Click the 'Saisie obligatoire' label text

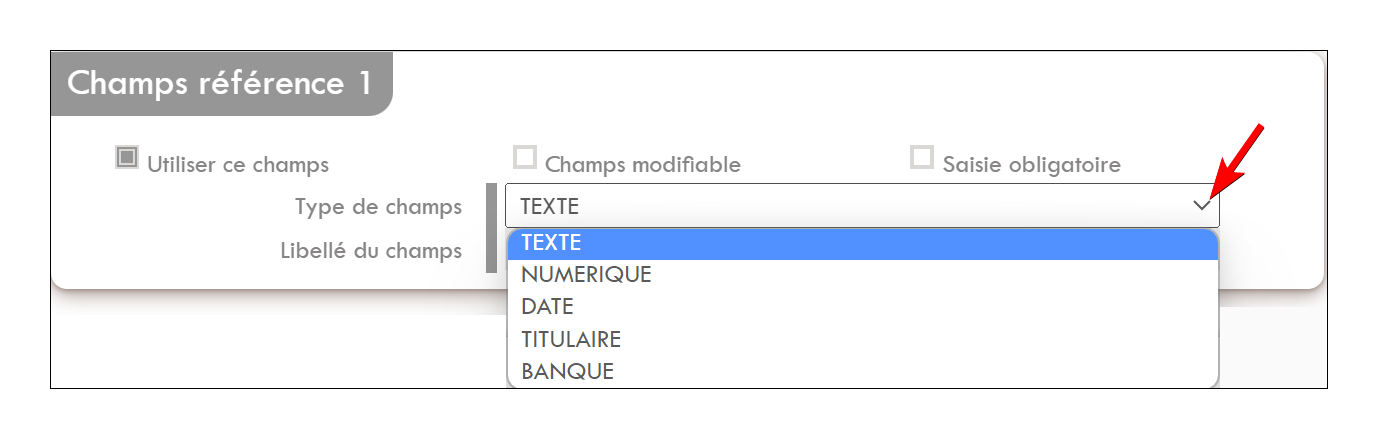(x=1032, y=164)
